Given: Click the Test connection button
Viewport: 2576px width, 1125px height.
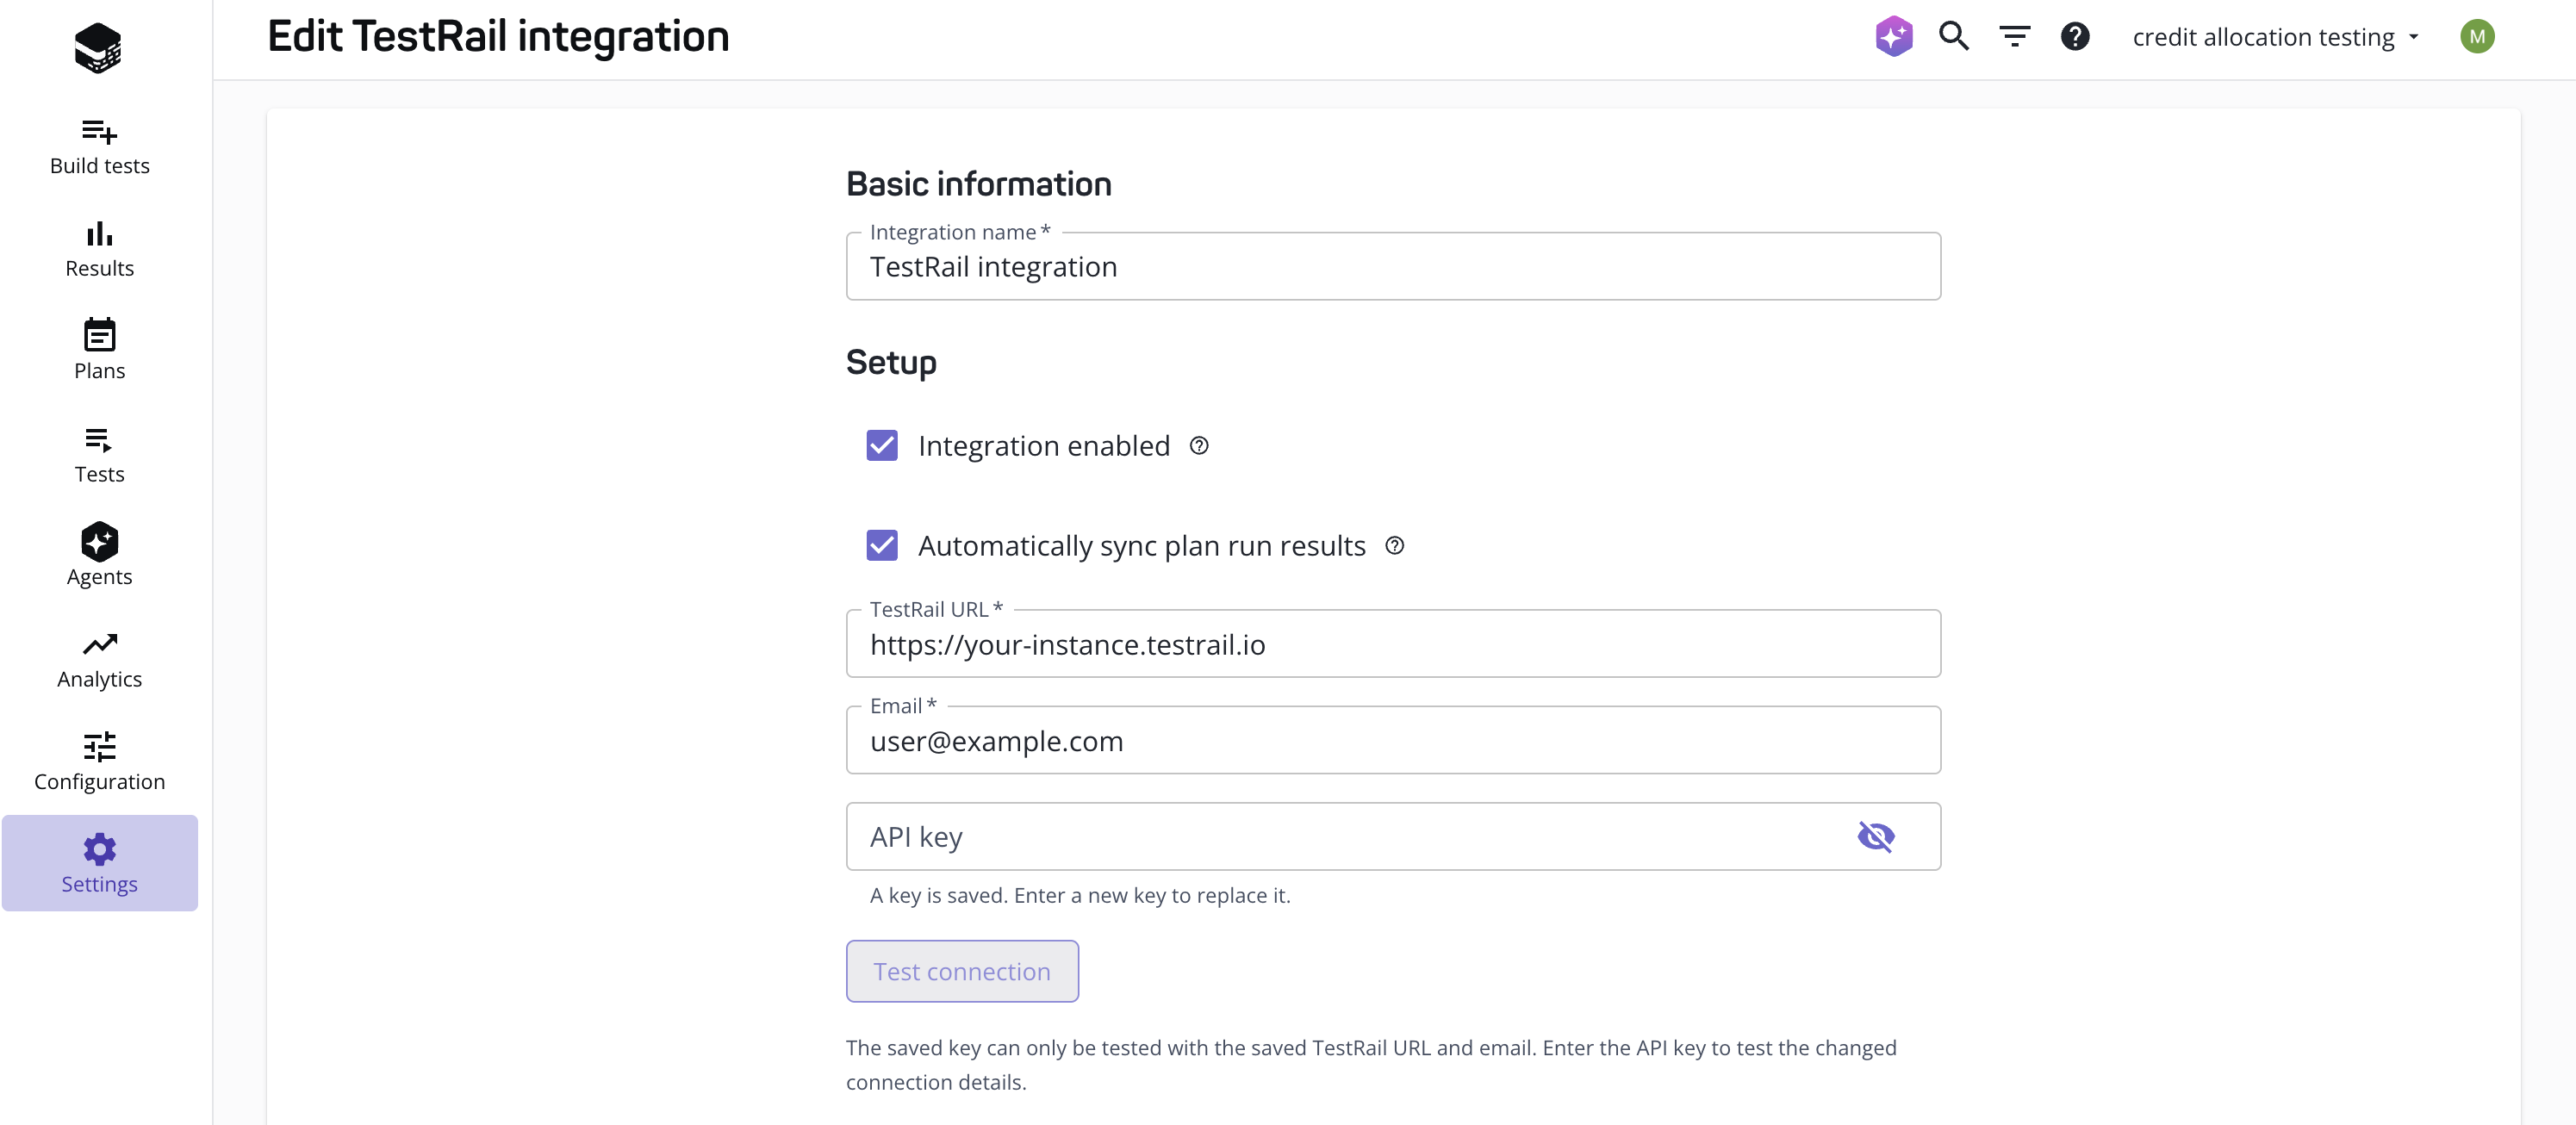Looking at the screenshot, I should [962, 971].
